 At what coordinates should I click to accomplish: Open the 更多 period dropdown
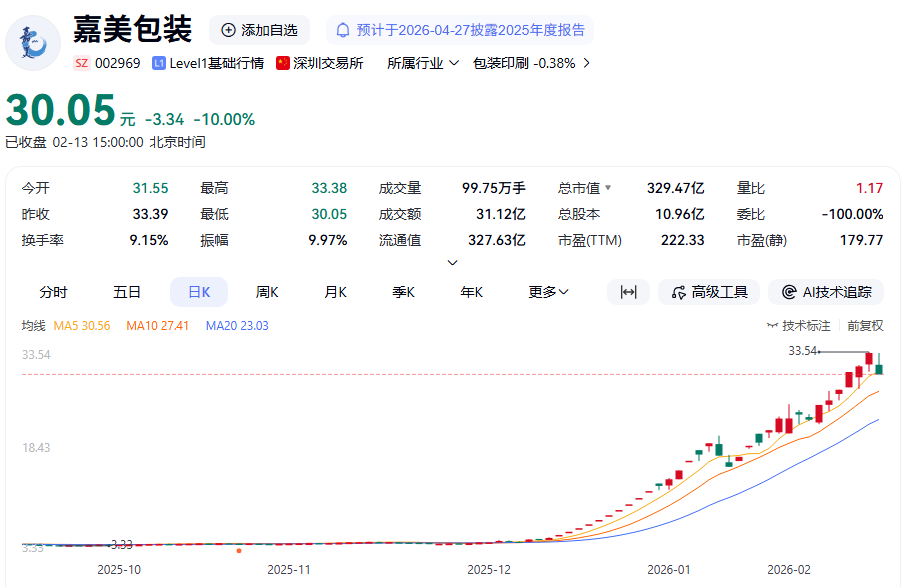pos(548,292)
